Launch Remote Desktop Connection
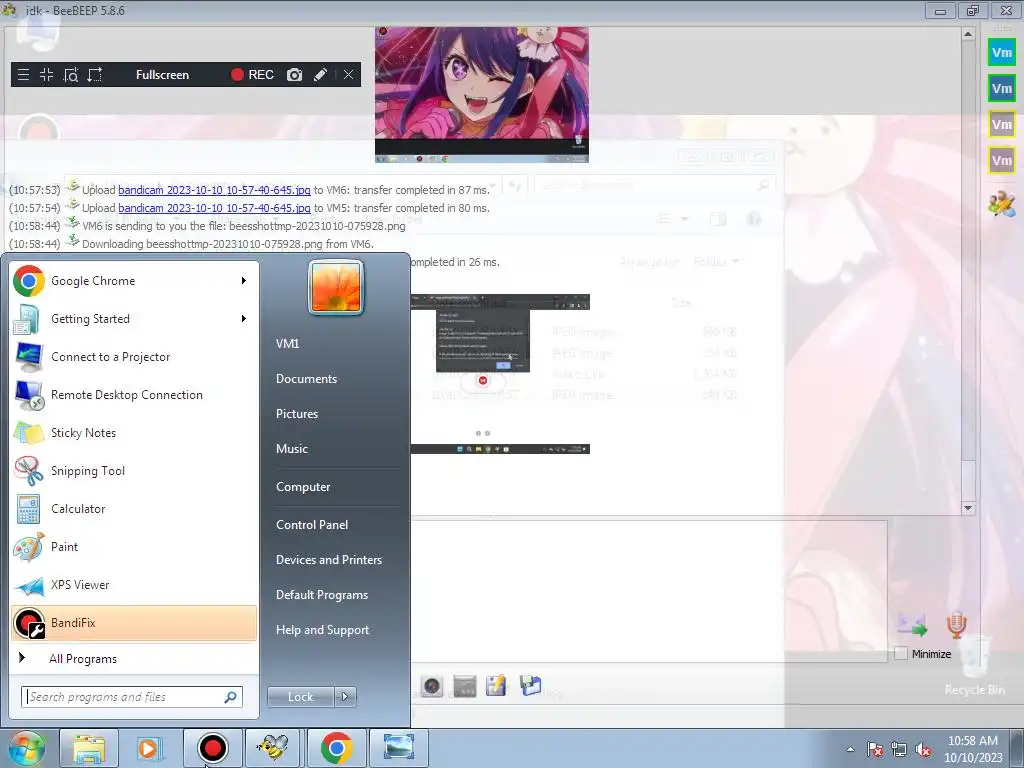 134,394
